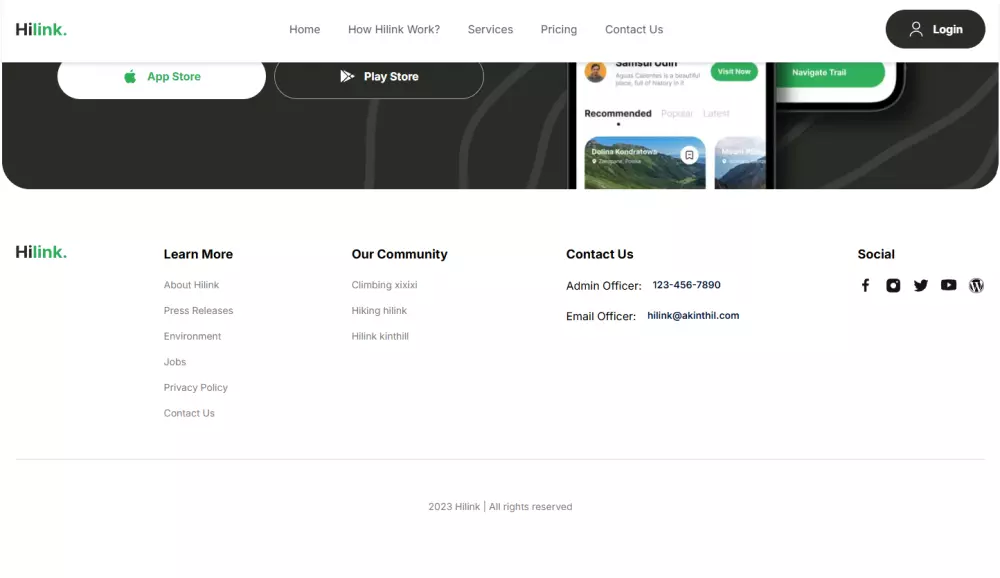Download from Play Store button

pyautogui.click(x=379, y=77)
